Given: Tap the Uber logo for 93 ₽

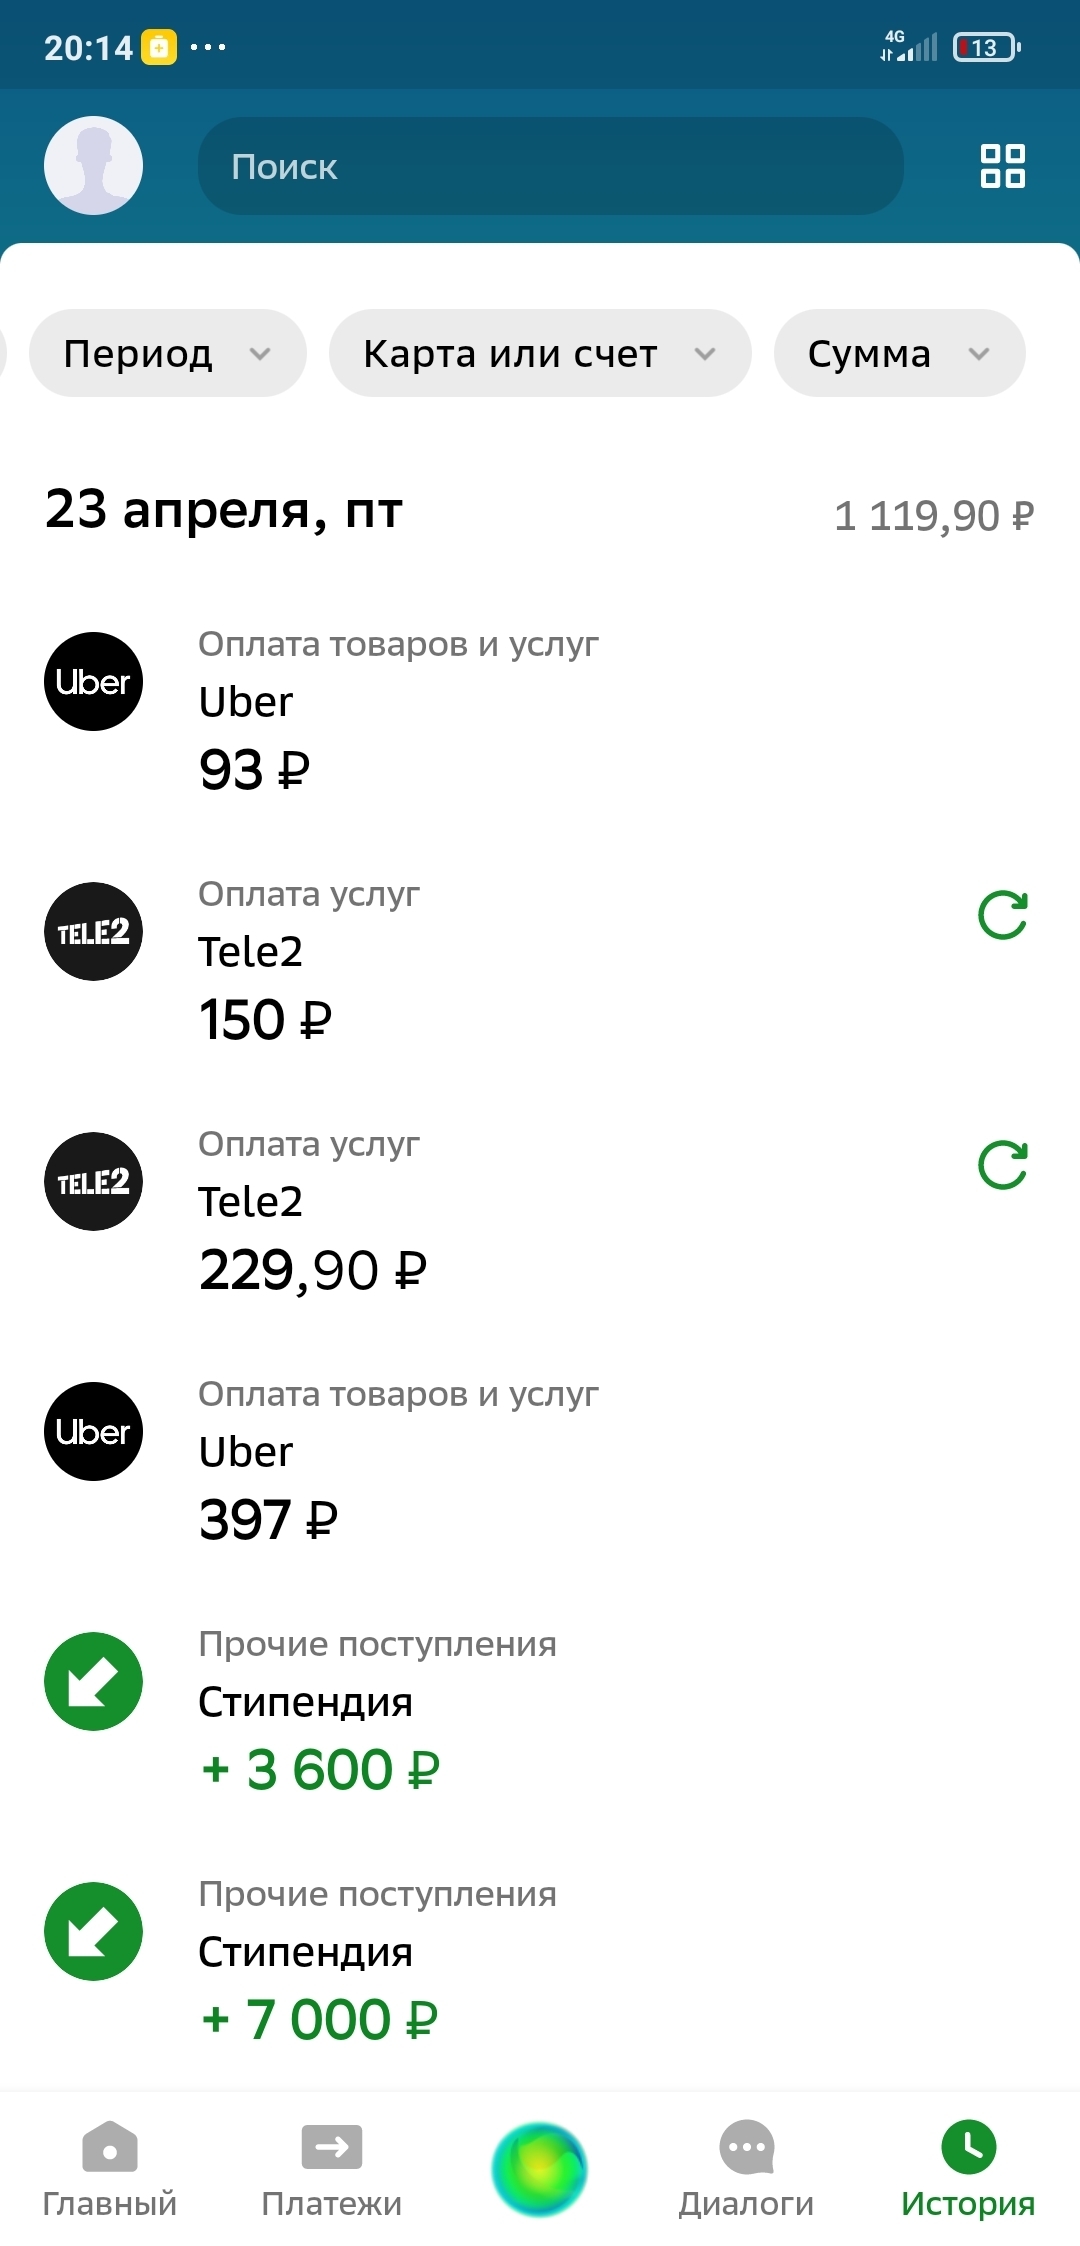Looking at the screenshot, I should [93, 681].
